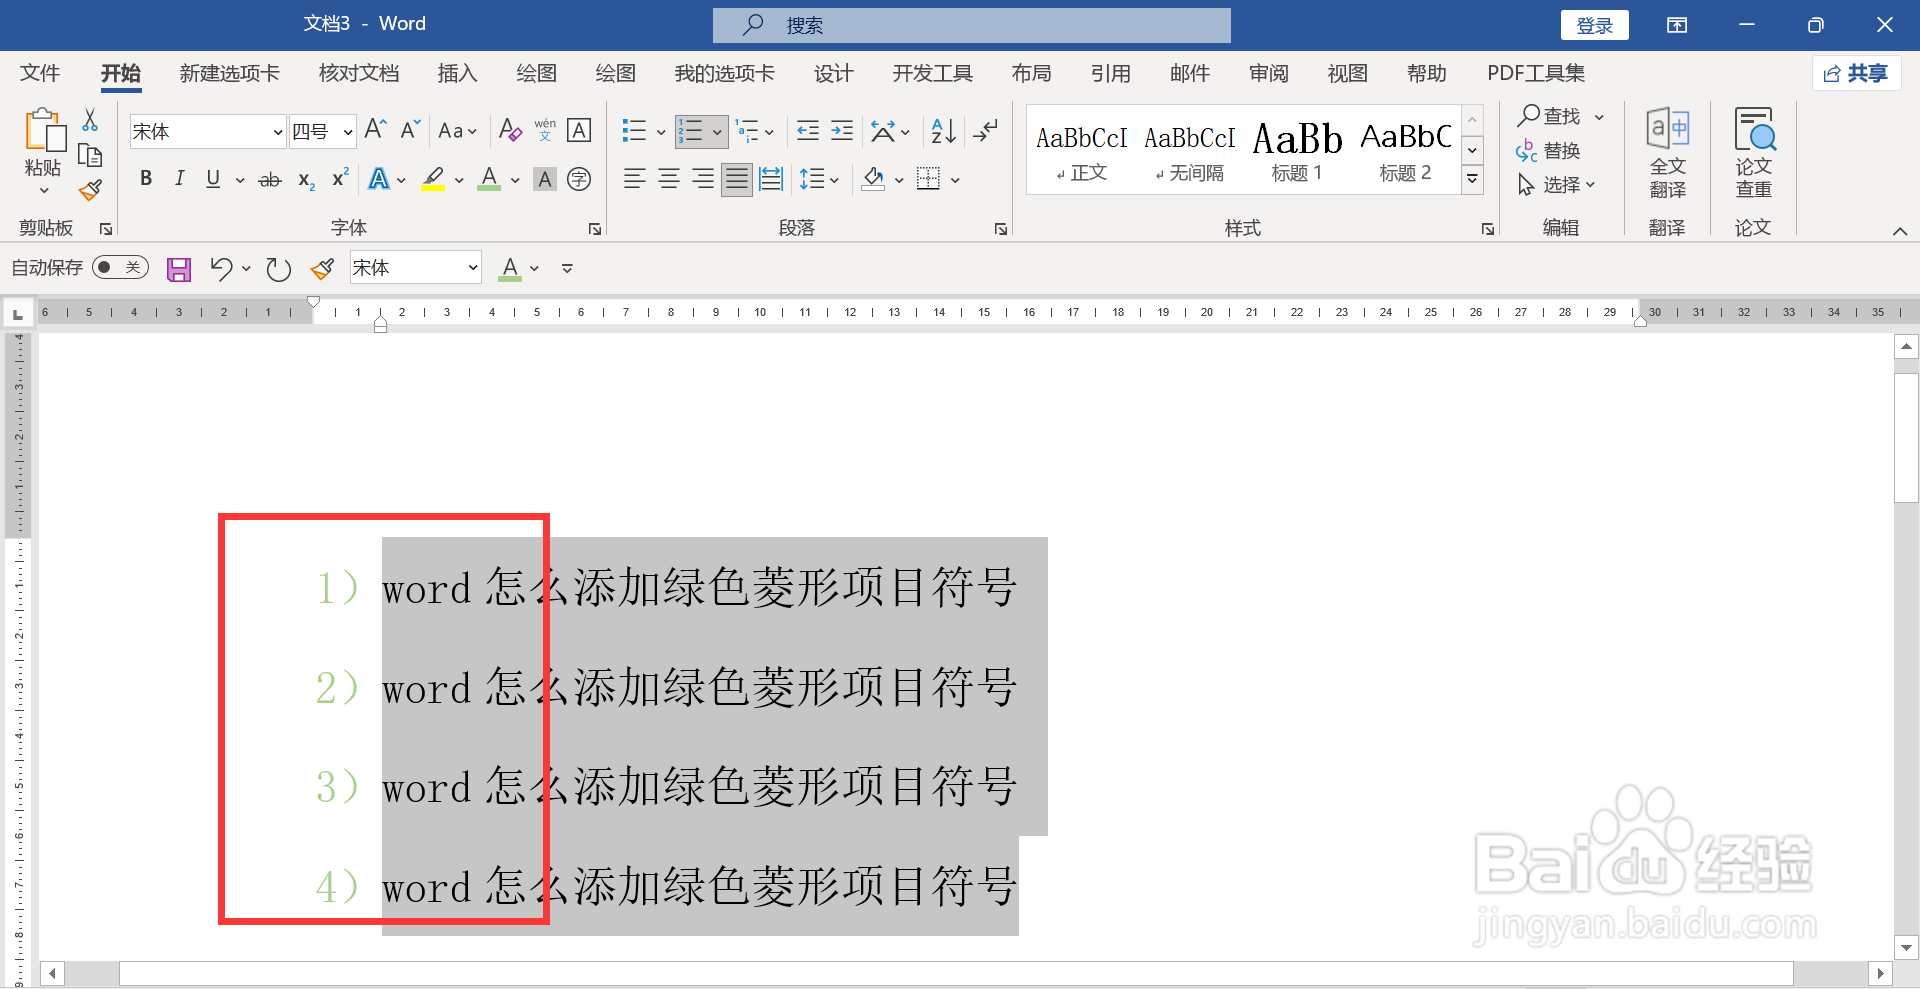Click the 共享 share button
The width and height of the screenshot is (1920, 989).
[x=1856, y=73]
